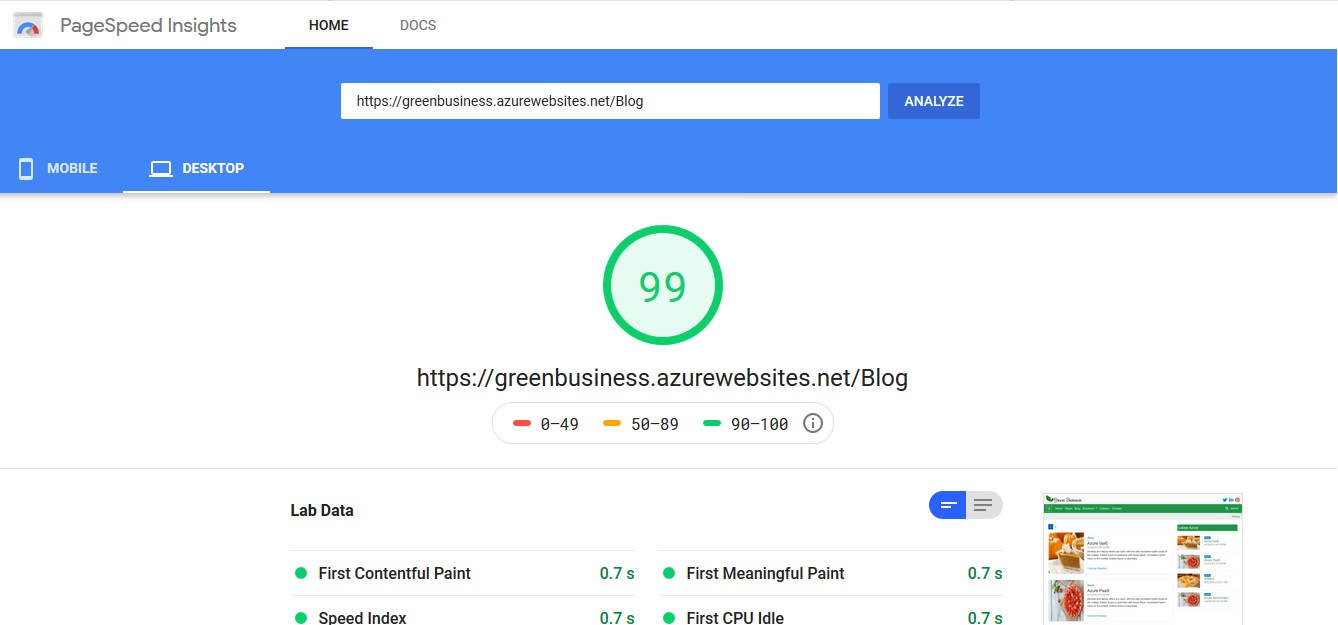Image resolution: width=1338 pixels, height=625 pixels.
Task: Click the green 90–100 legend swatch
Action: click(712, 424)
